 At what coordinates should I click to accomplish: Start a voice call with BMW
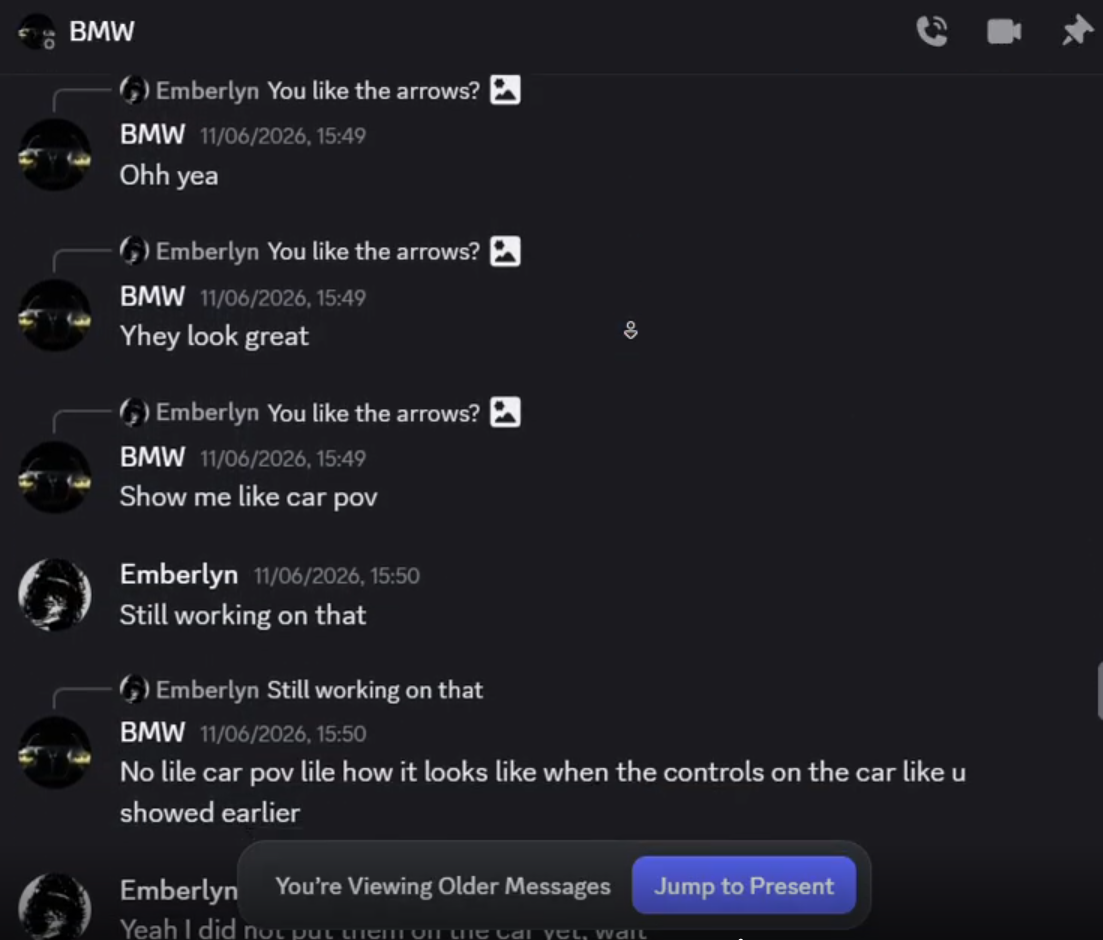tap(932, 32)
